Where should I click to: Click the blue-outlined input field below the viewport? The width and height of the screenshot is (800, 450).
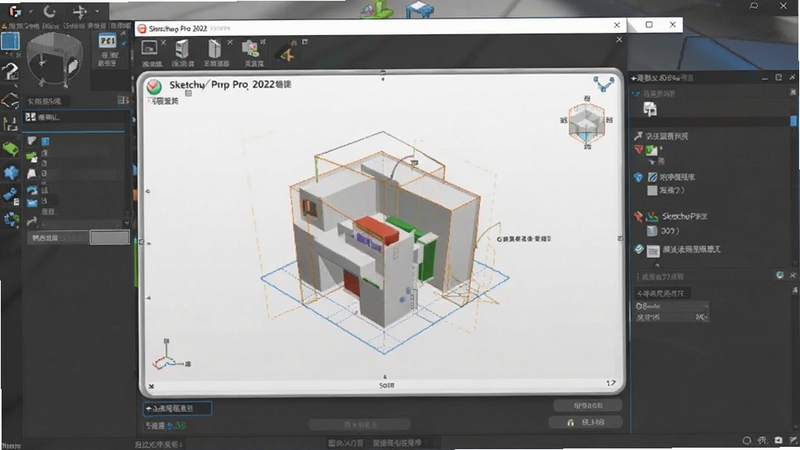(177, 408)
